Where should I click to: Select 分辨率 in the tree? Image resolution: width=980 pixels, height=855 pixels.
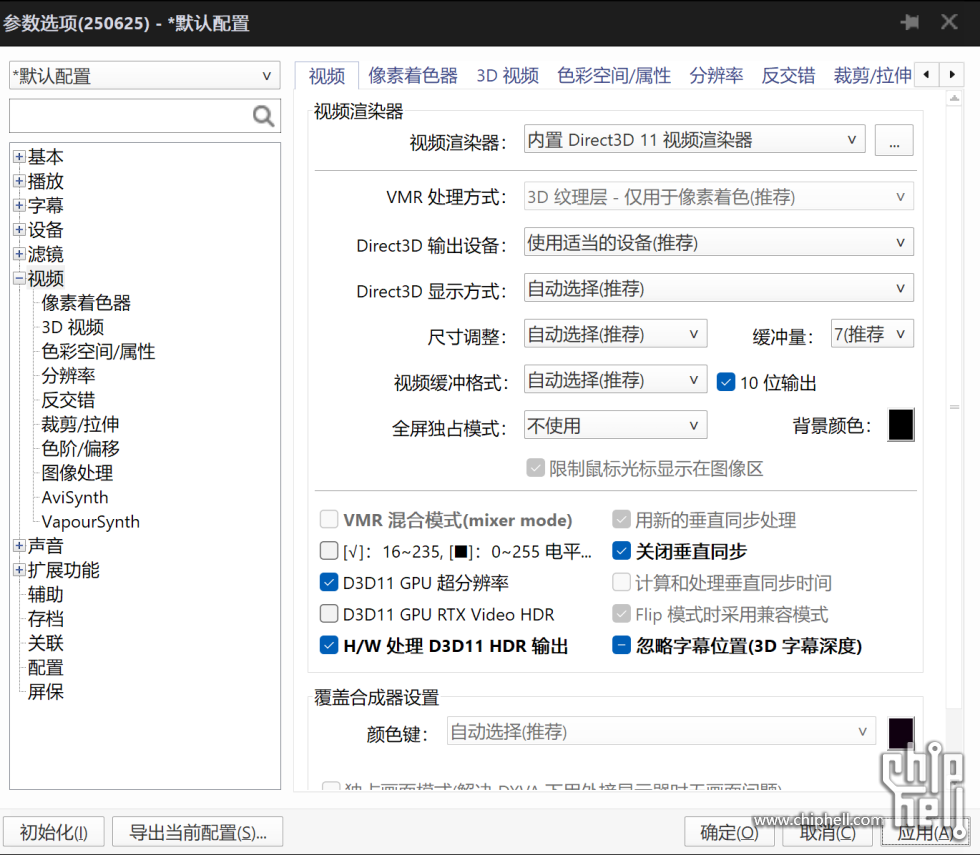point(68,376)
